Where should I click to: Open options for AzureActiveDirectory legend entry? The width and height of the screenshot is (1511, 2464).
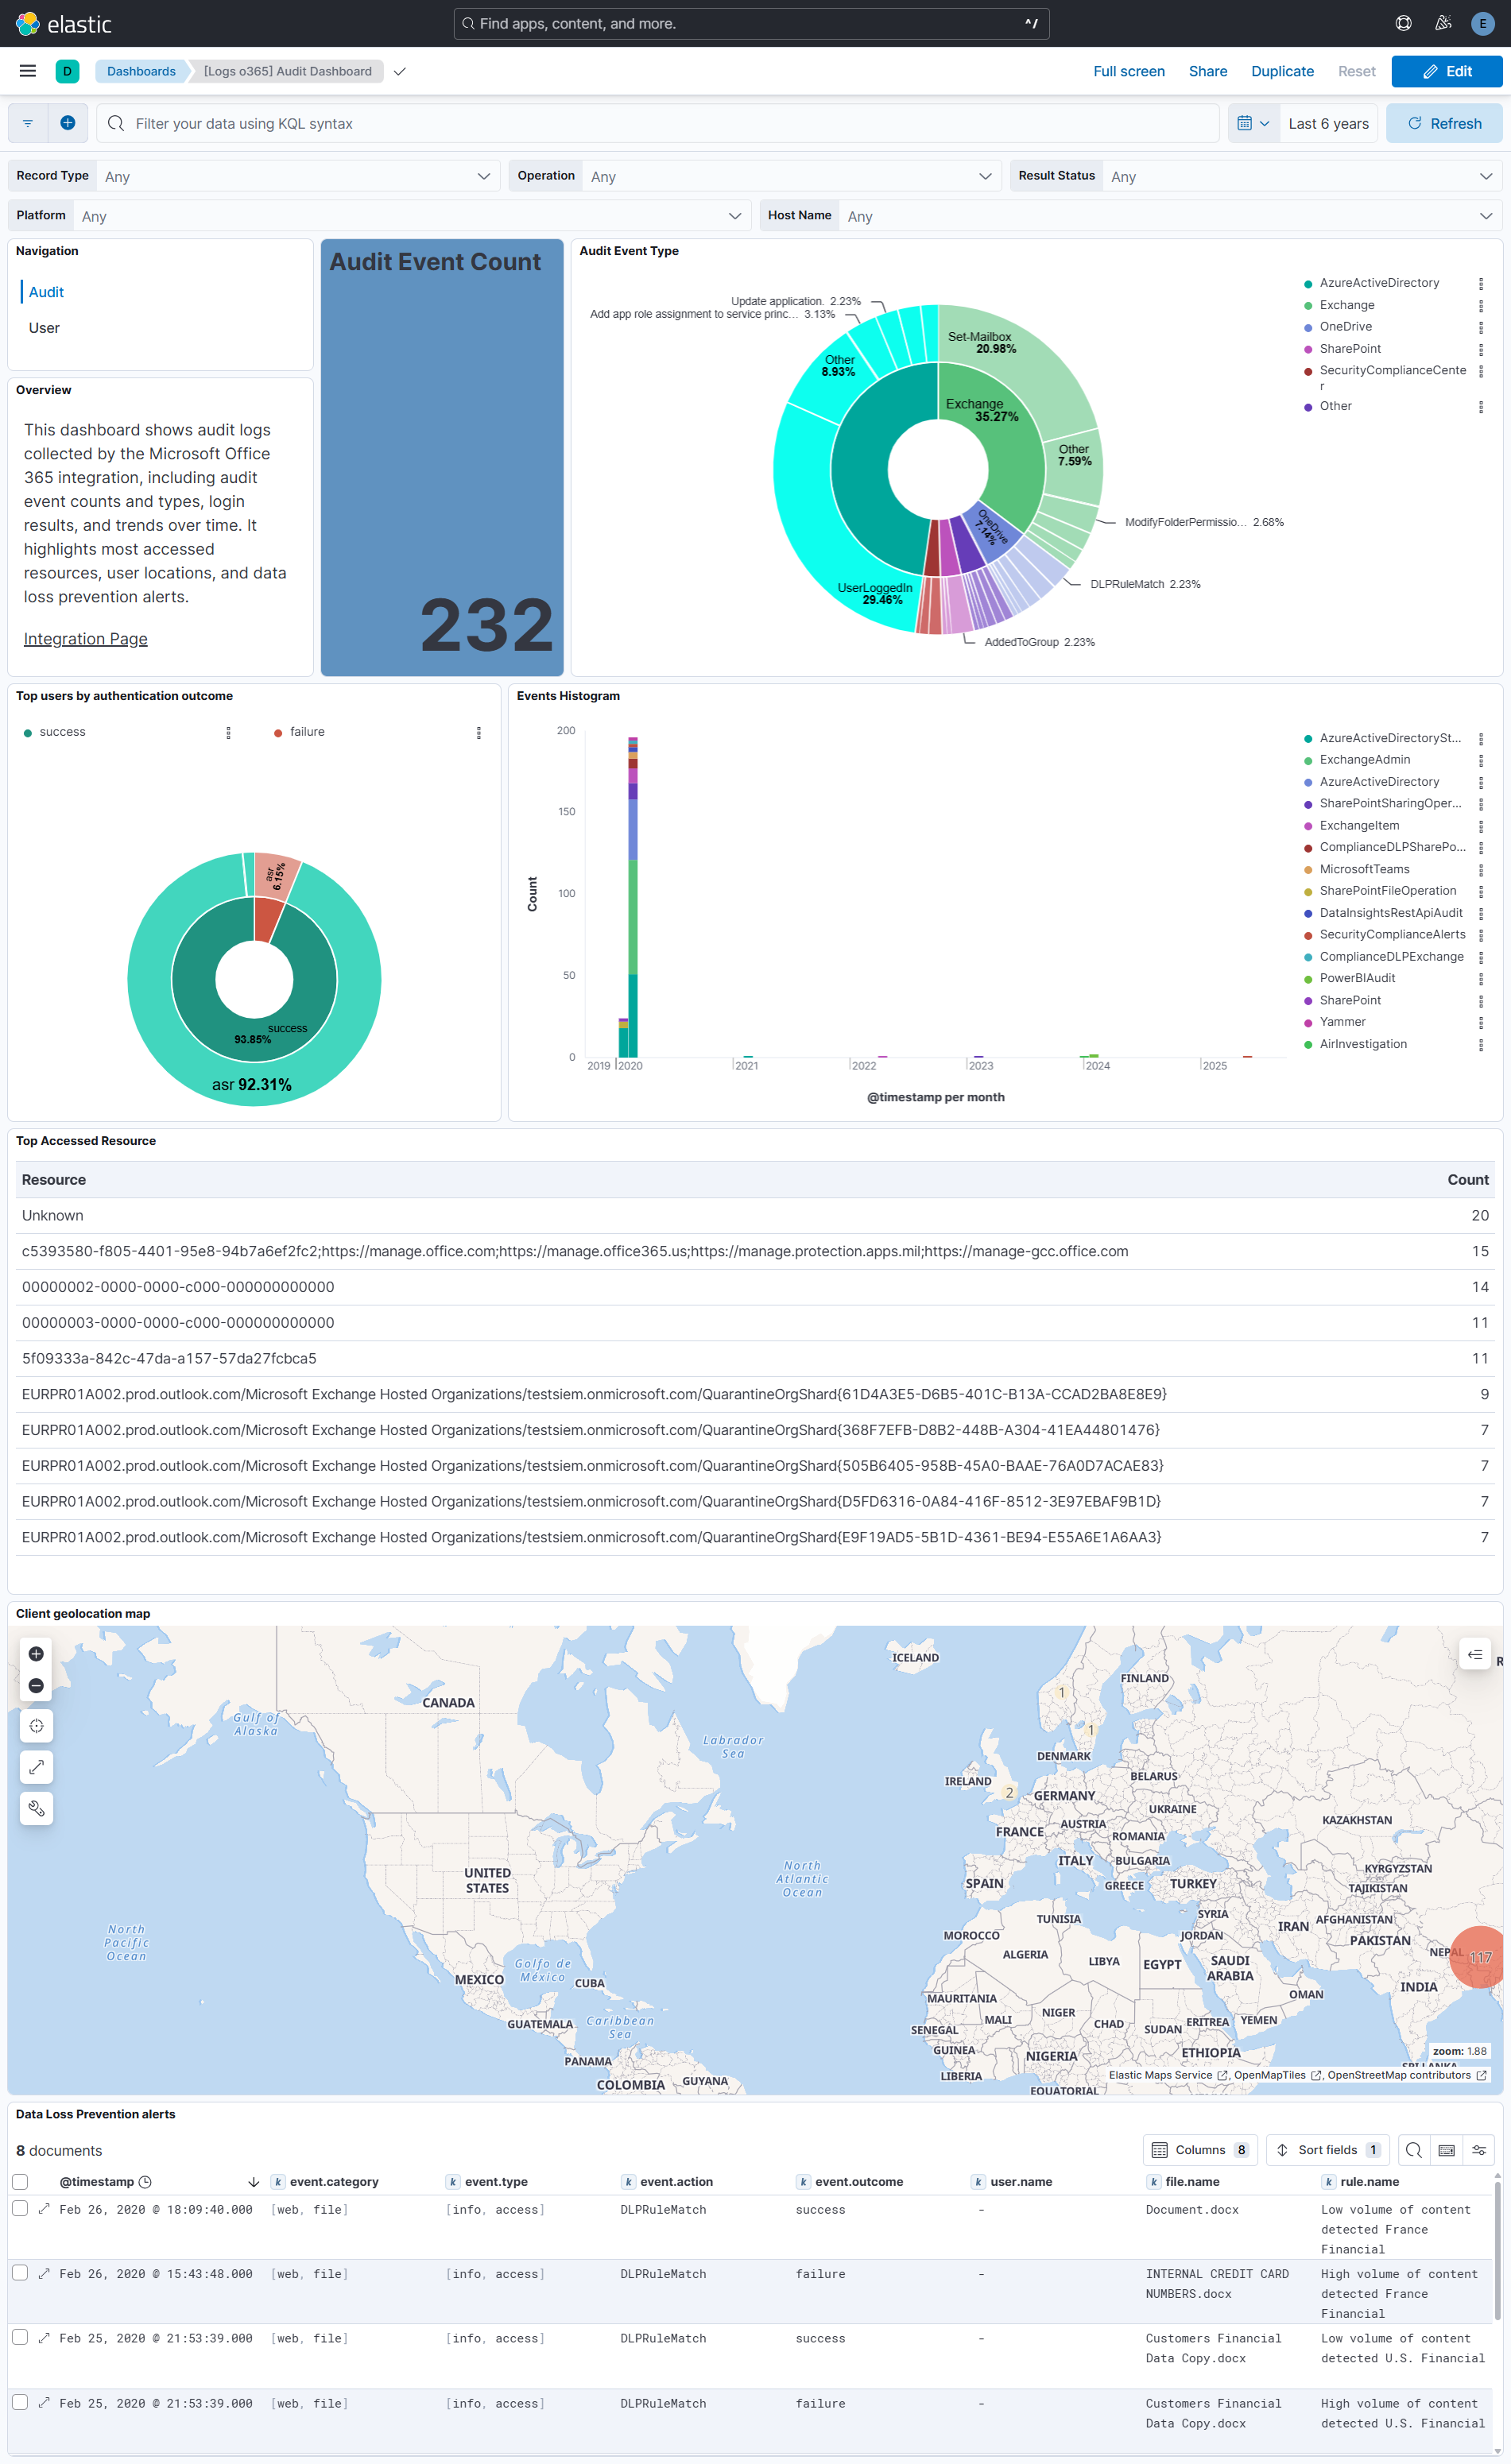(x=1481, y=283)
